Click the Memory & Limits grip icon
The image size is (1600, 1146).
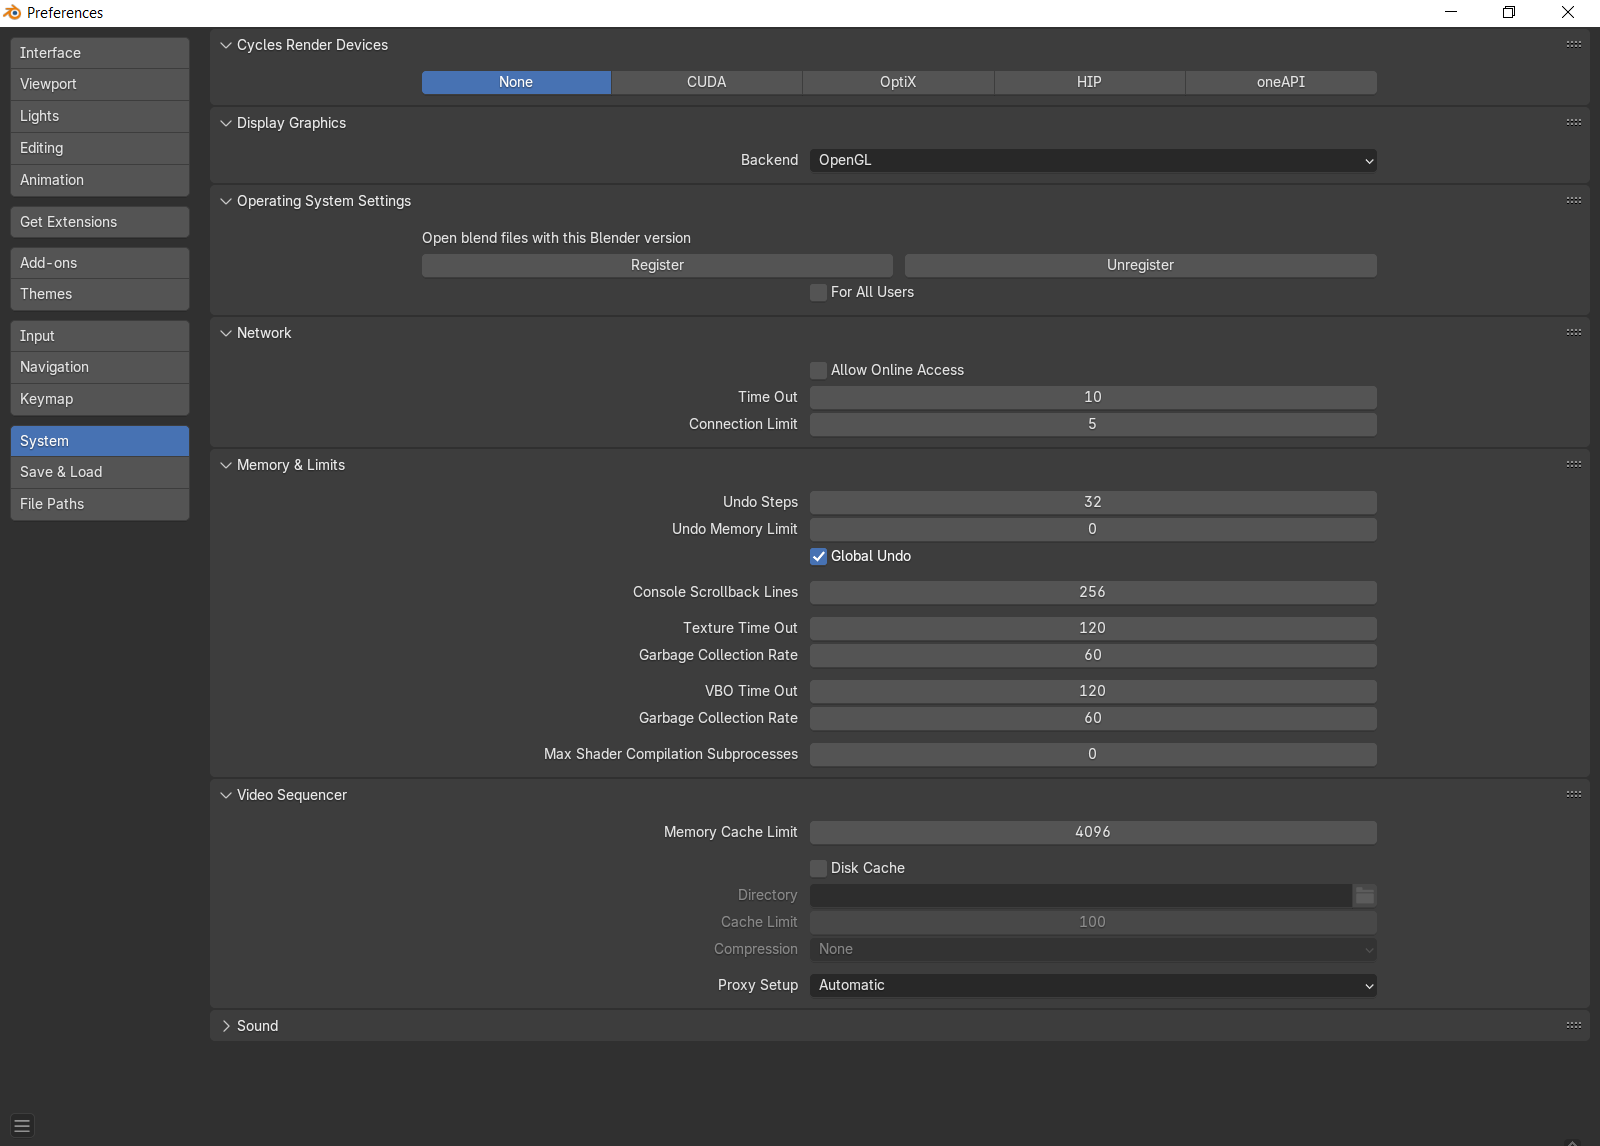coord(1573,464)
